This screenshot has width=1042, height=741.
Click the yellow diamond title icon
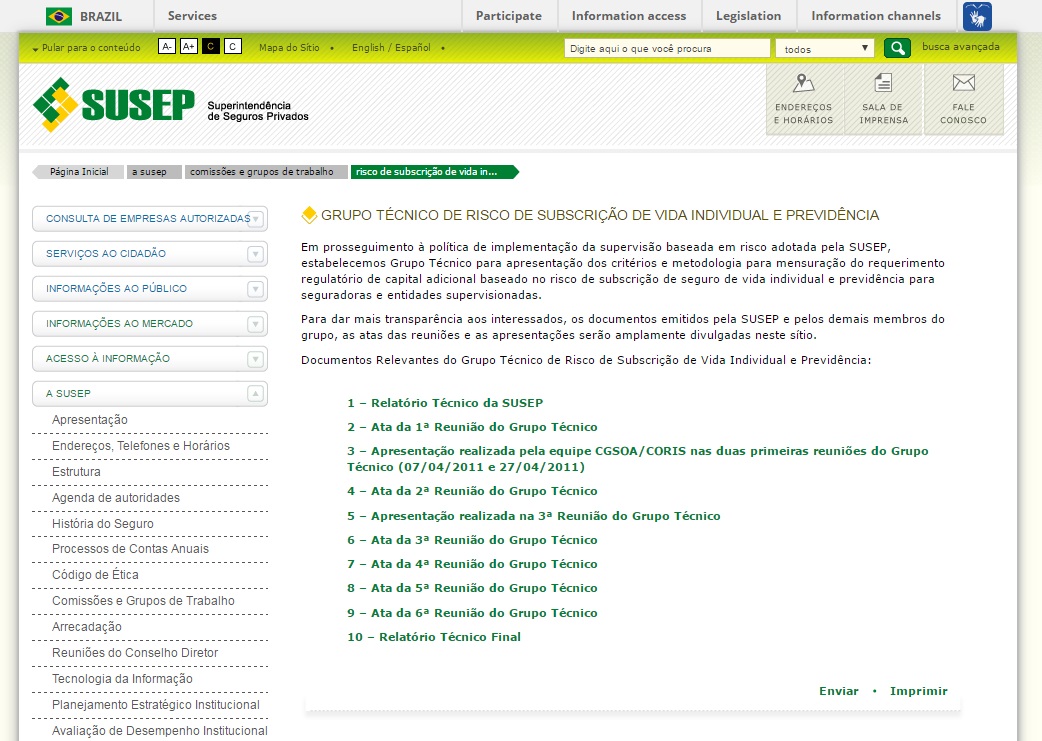(x=309, y=215)
